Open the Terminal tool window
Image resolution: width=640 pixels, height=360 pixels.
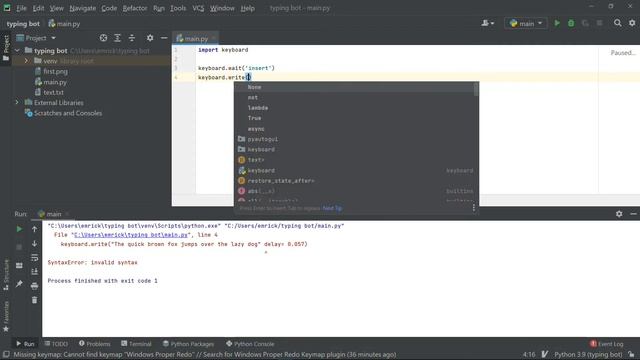136,344
